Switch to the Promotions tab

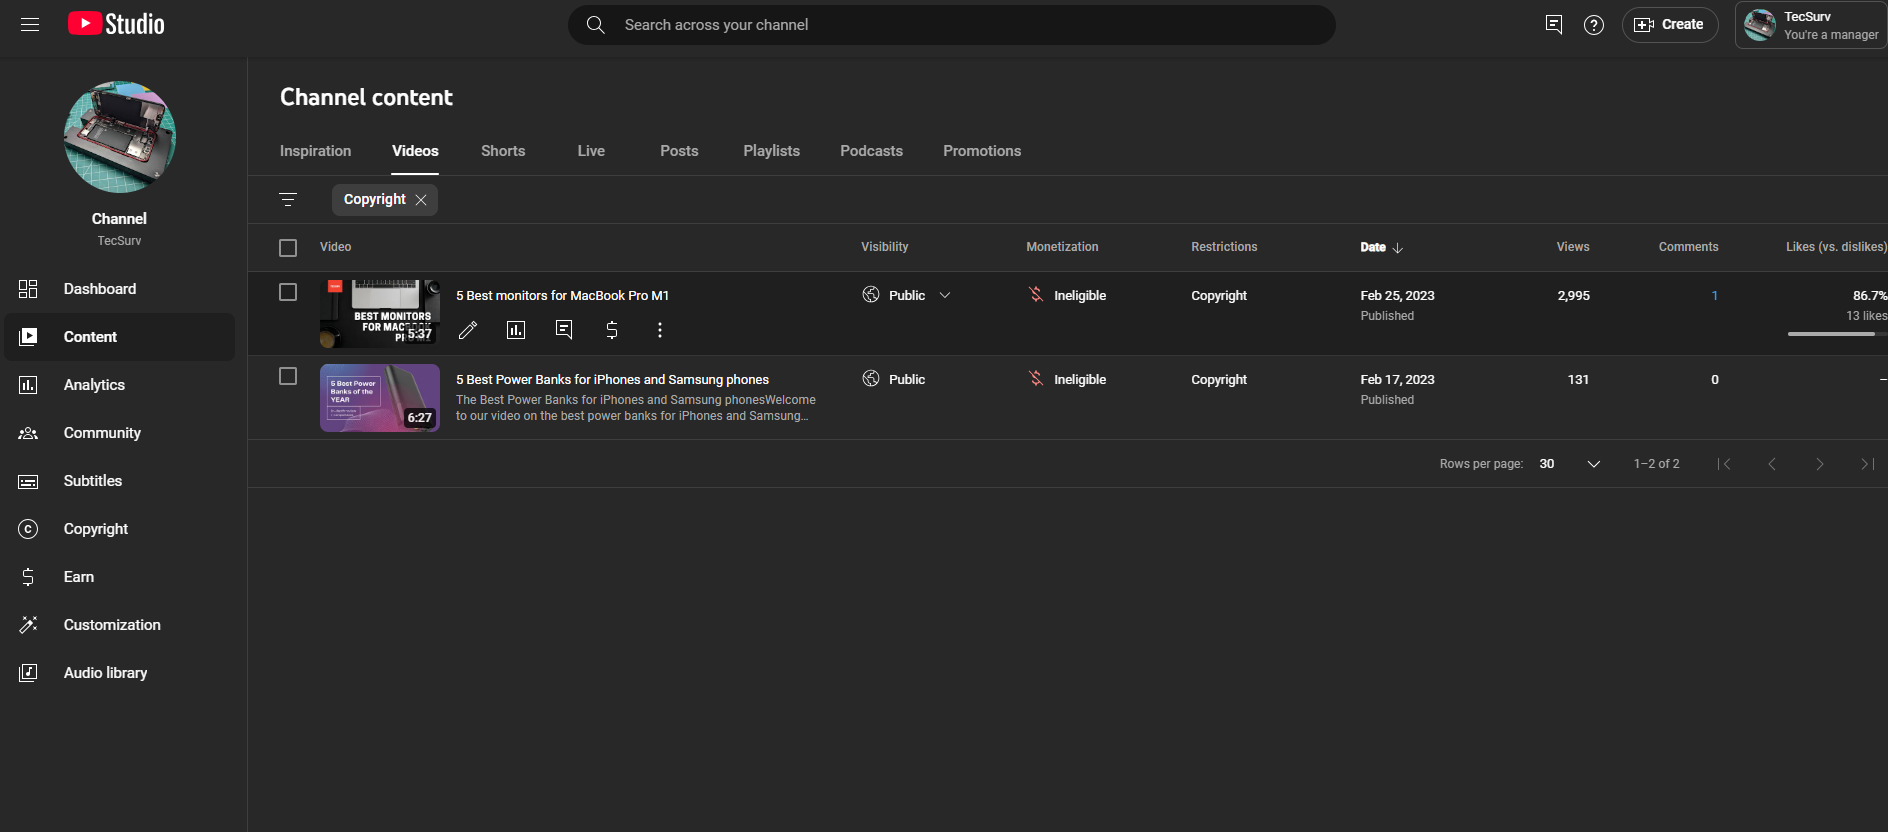[982, 151]
